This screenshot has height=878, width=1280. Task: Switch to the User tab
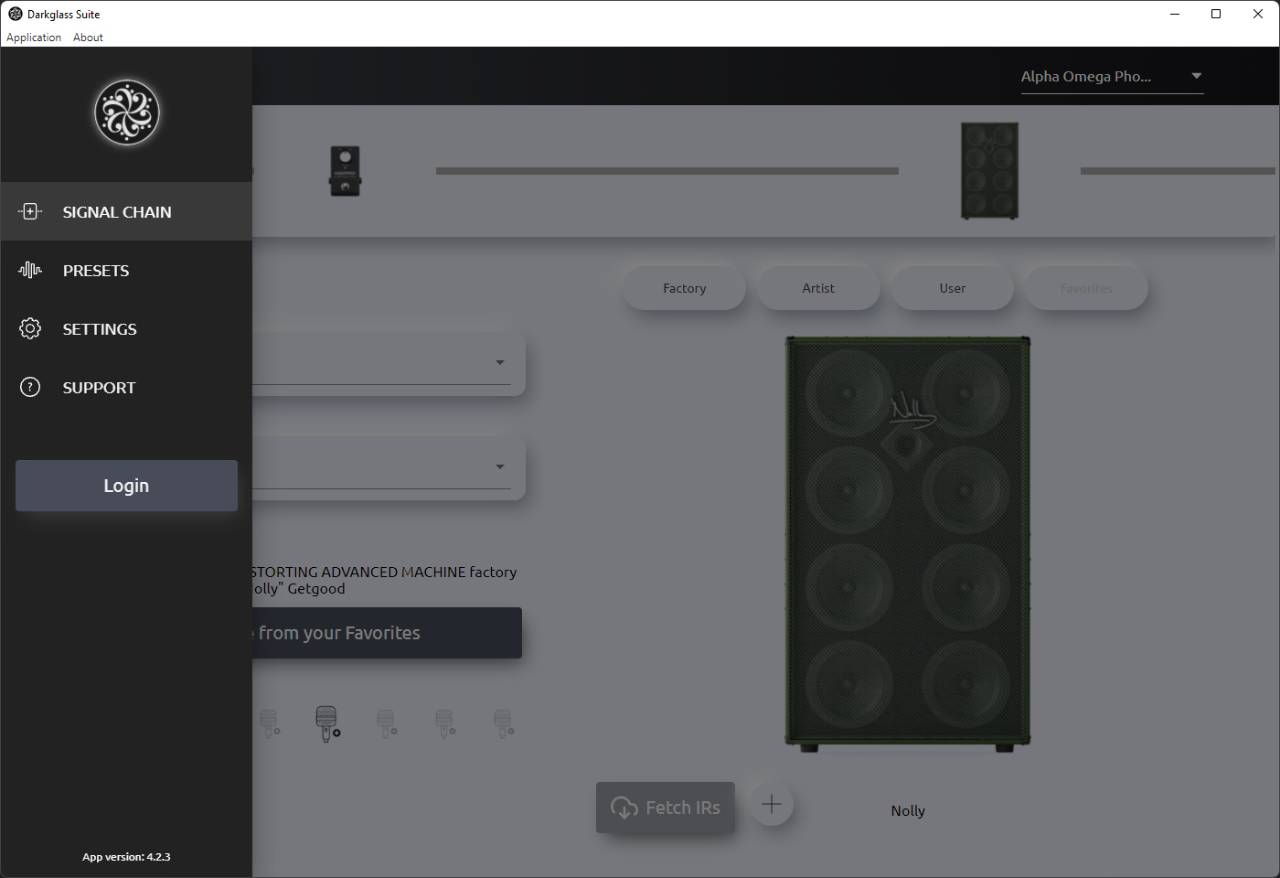pos(952,288)
